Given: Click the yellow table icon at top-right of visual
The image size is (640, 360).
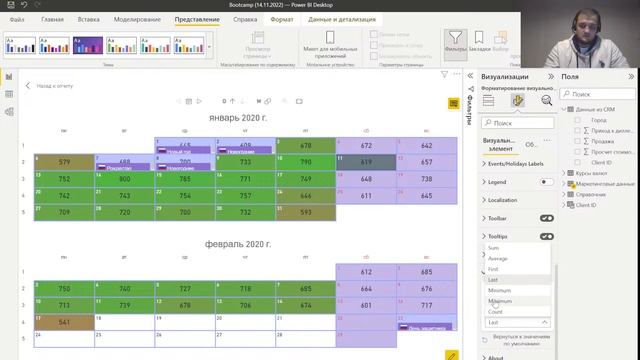Looking at the screenshot, I should tap(453, 104).
